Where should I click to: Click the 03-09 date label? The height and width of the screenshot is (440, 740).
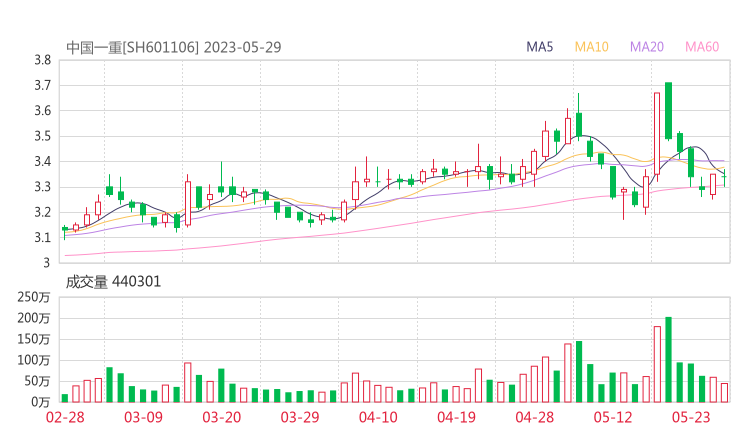pos(143,417)
